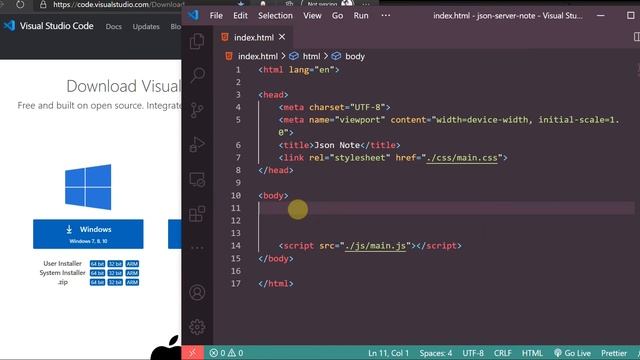This screenshot has width=640, height=360.
Task: Click the Windows logo on download page
Action: 88,187
